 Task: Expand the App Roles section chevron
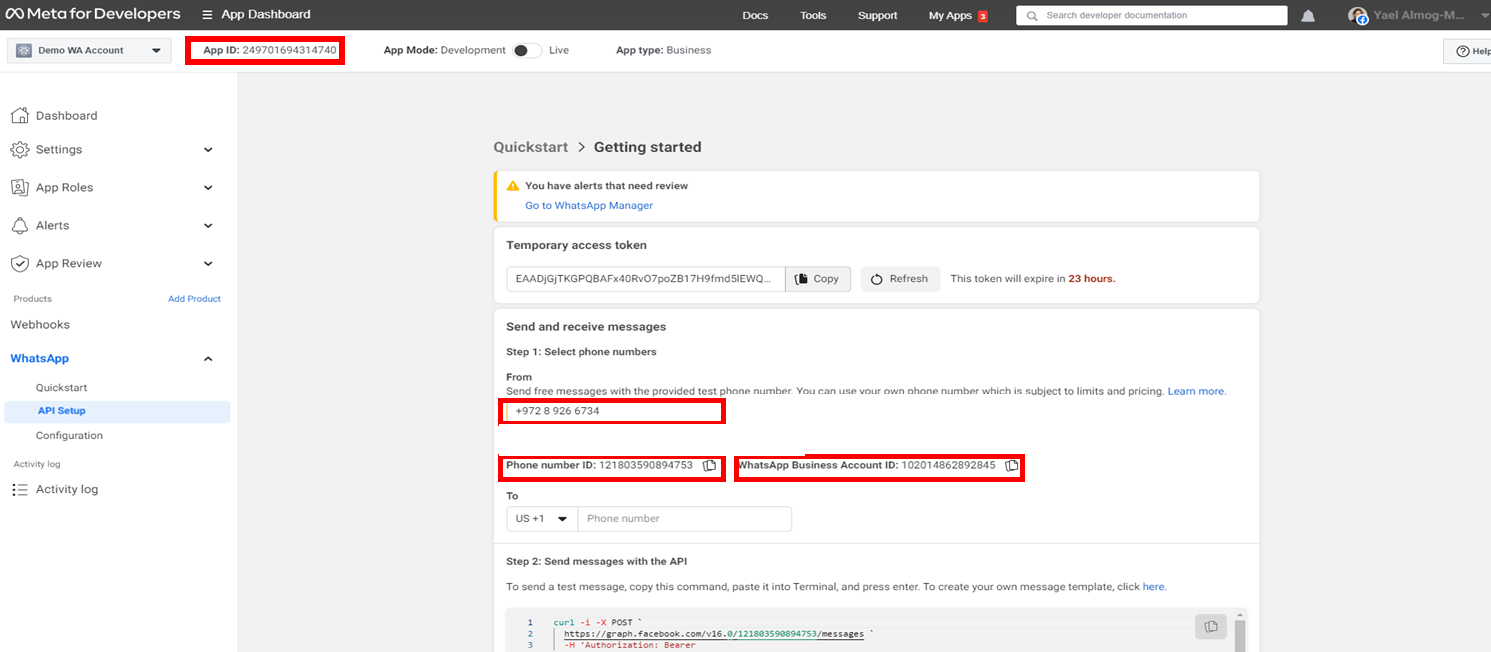(x=208, y=188)
